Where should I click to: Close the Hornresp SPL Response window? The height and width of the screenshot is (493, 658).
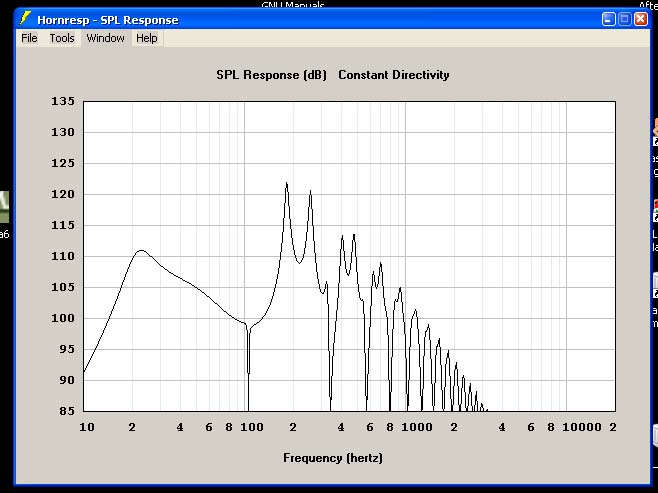[x=641, y=19]
